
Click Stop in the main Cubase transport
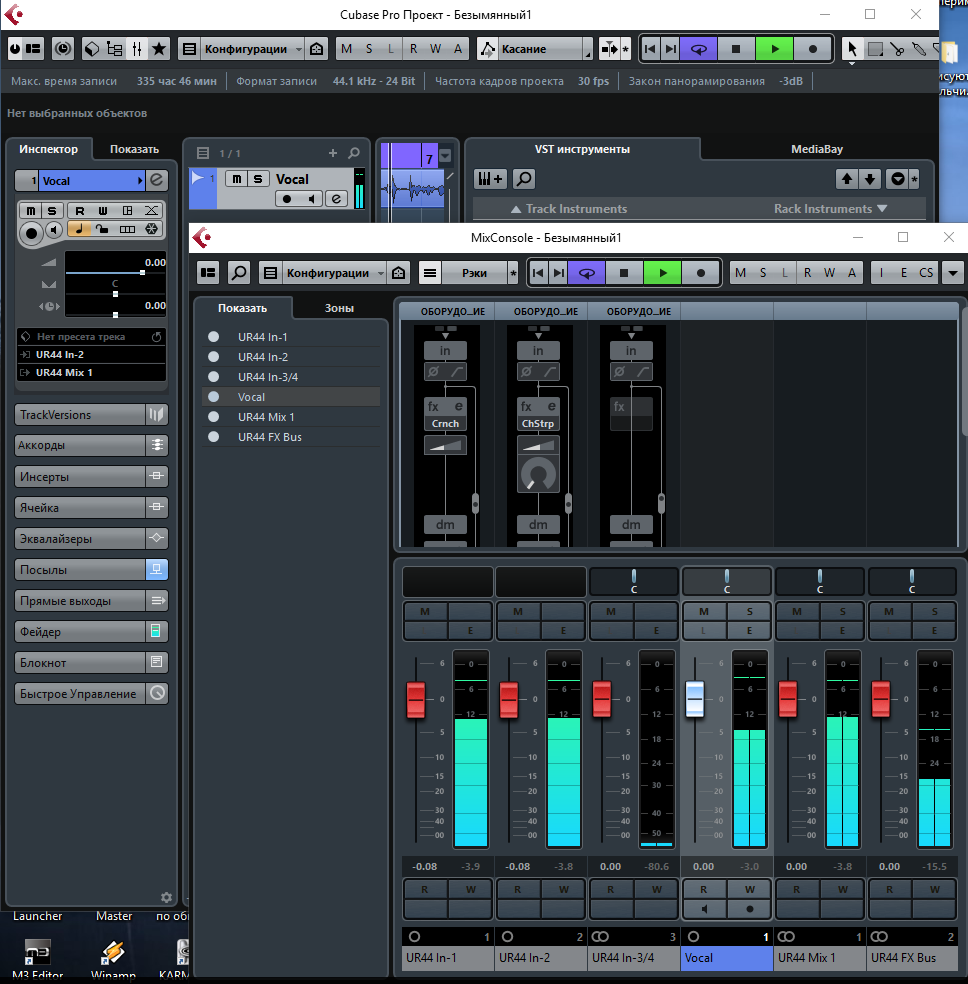pos(736,49)
